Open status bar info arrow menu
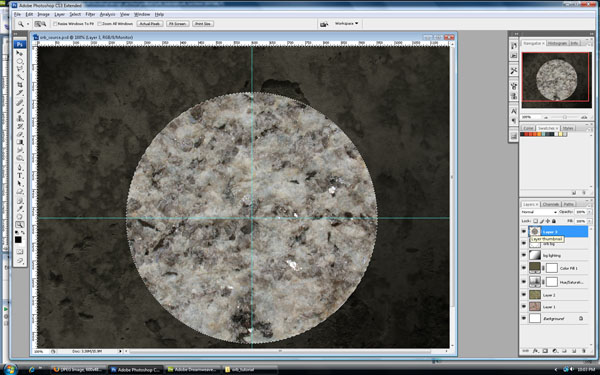Screen dimensions: 600x375 [x=120, y=351]
